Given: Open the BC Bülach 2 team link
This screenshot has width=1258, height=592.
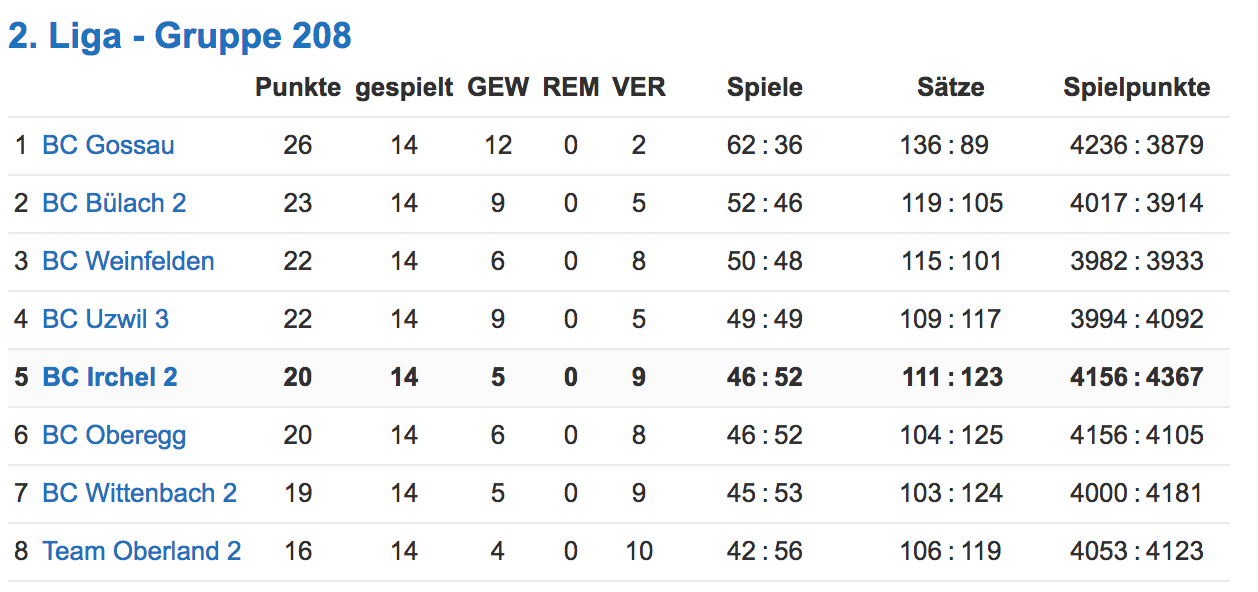Looking at the screenshot, I should click(x=114, y=203).
